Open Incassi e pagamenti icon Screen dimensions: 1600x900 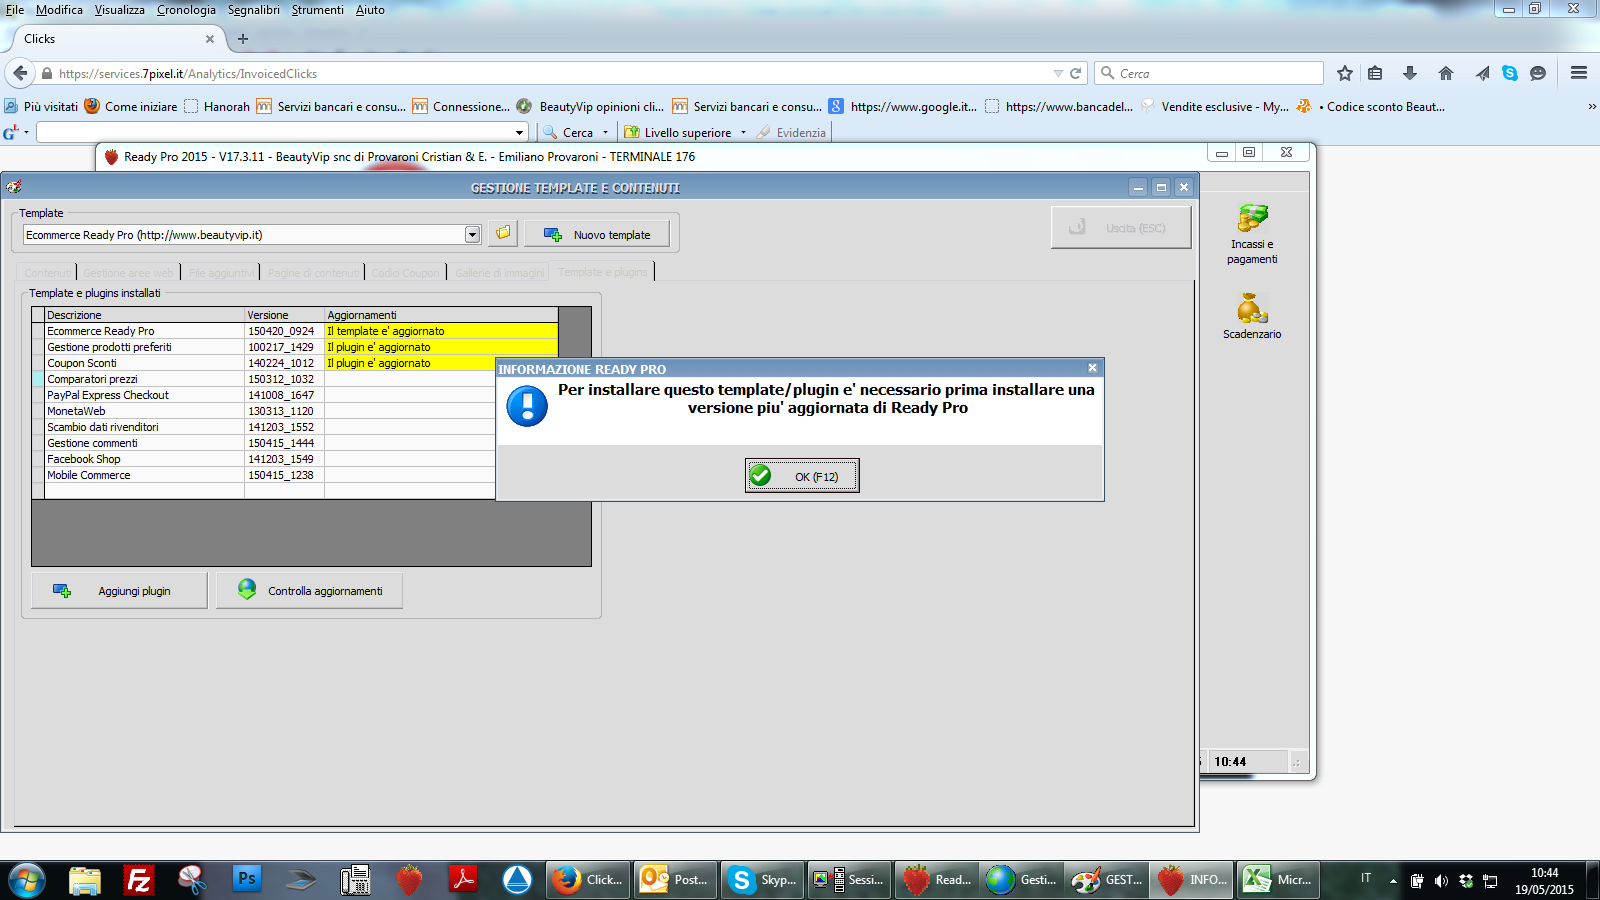(1252, 234)
